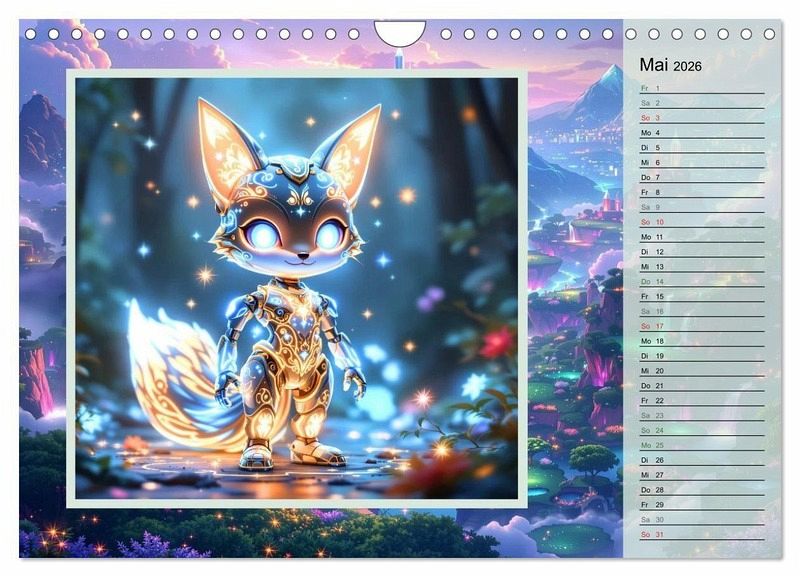Select the 'Di 12' date row

click(702, 252)
